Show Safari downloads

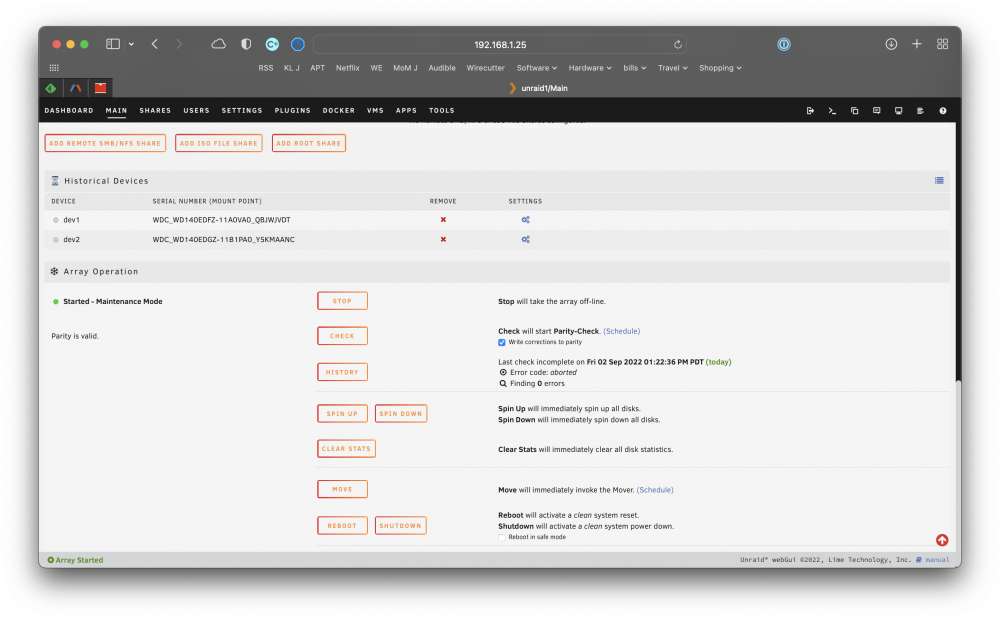(891, 44)
